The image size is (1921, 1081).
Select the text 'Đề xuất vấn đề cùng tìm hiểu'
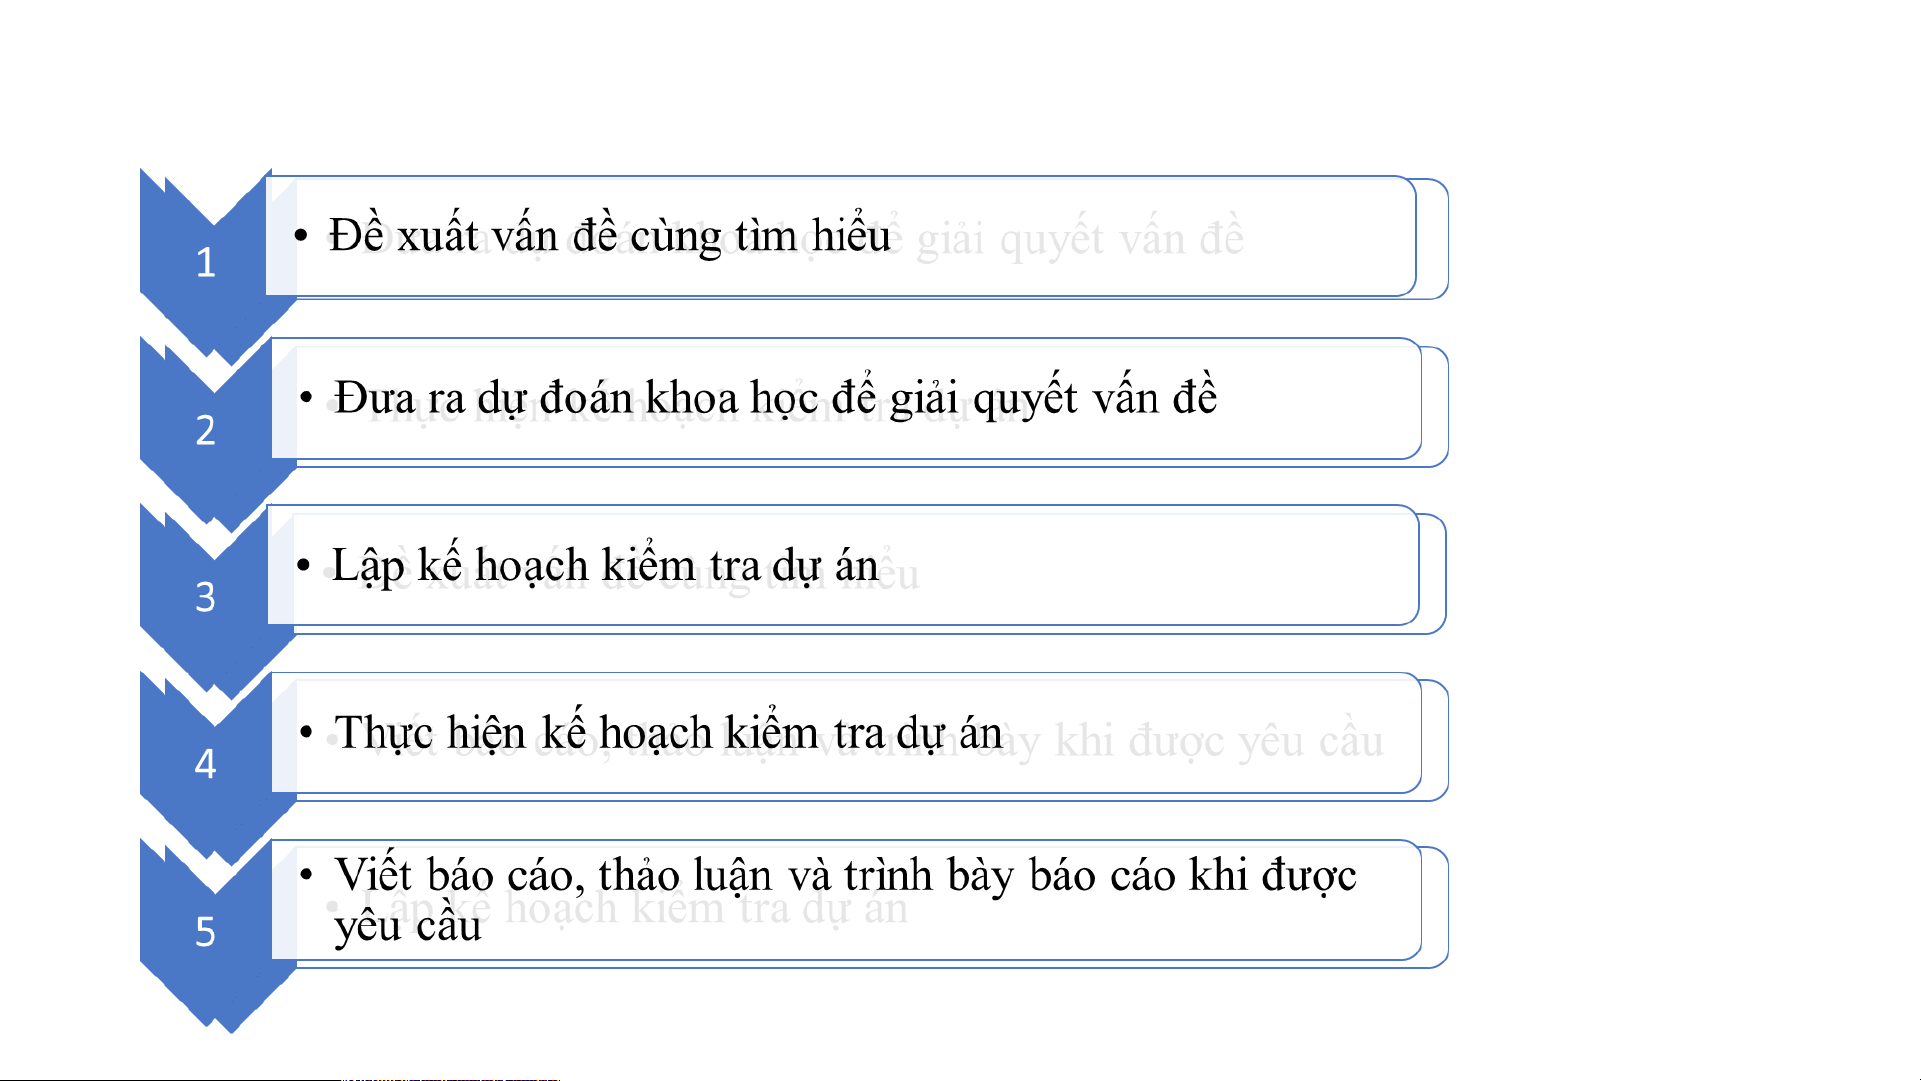tap(609, 236)
